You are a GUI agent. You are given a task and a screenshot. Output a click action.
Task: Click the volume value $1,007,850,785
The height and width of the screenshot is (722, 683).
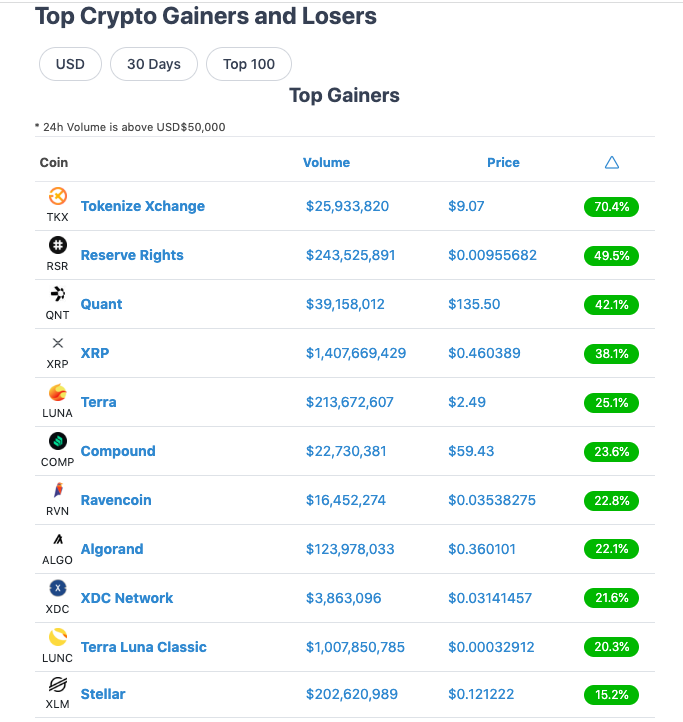[355, 647]
